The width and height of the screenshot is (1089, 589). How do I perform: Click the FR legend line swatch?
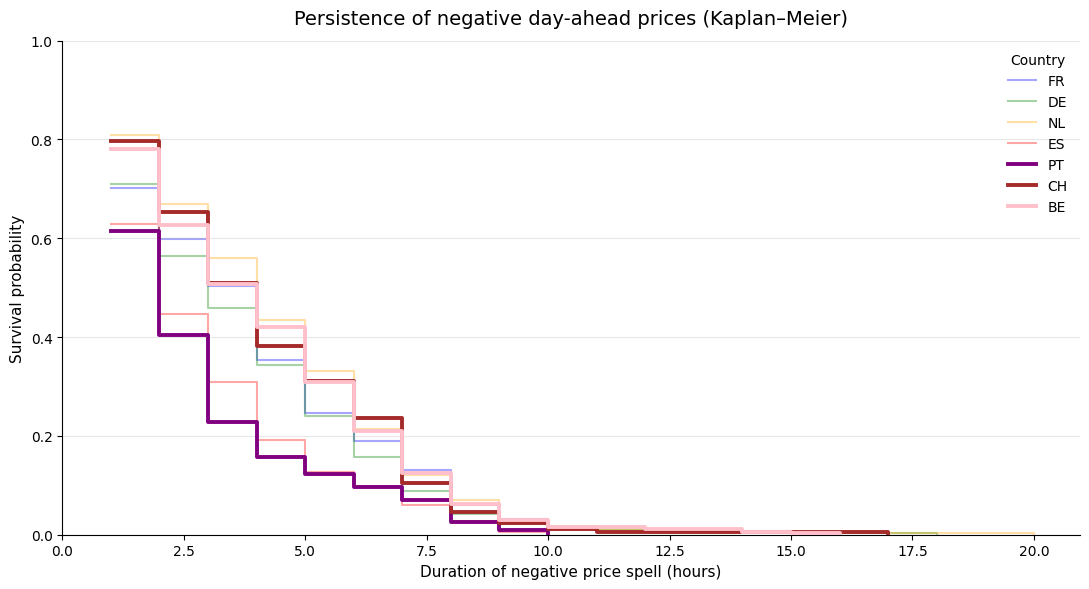click(x=1022, y=81)
